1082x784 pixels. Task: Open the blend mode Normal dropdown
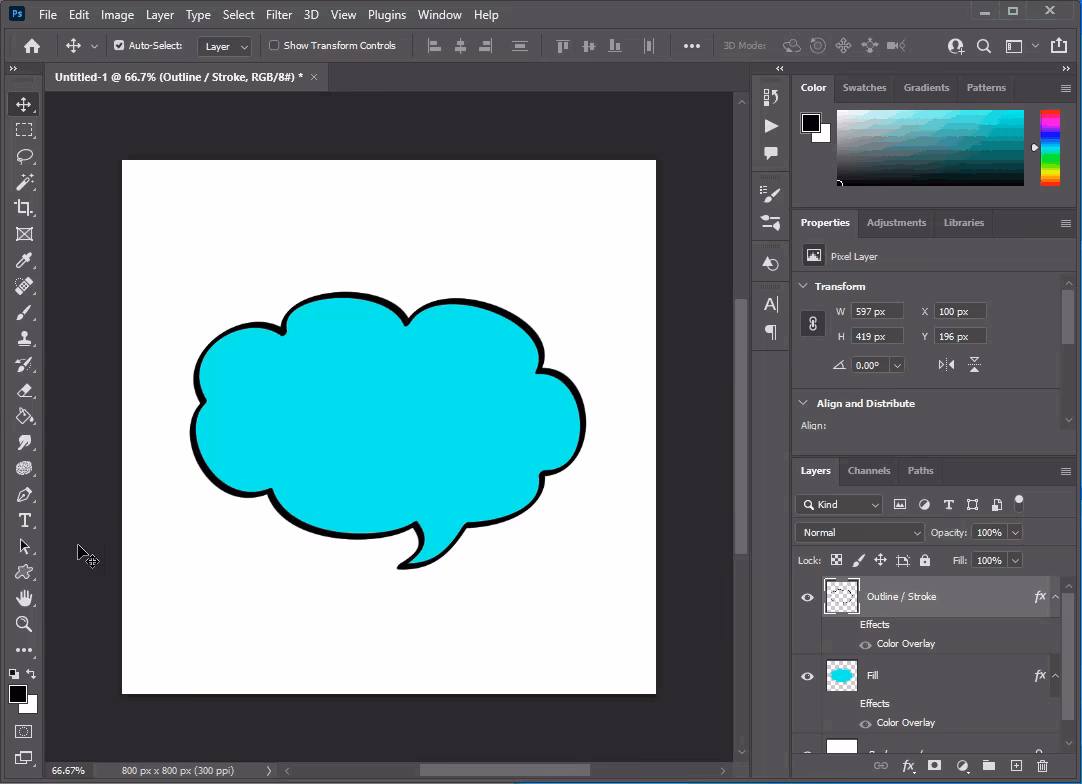pyautogui.click(x=860, y=533)
